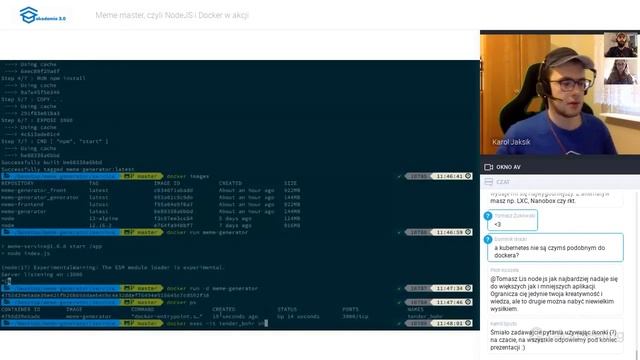Select the woman participant's video thumbnail

[620, 72]
